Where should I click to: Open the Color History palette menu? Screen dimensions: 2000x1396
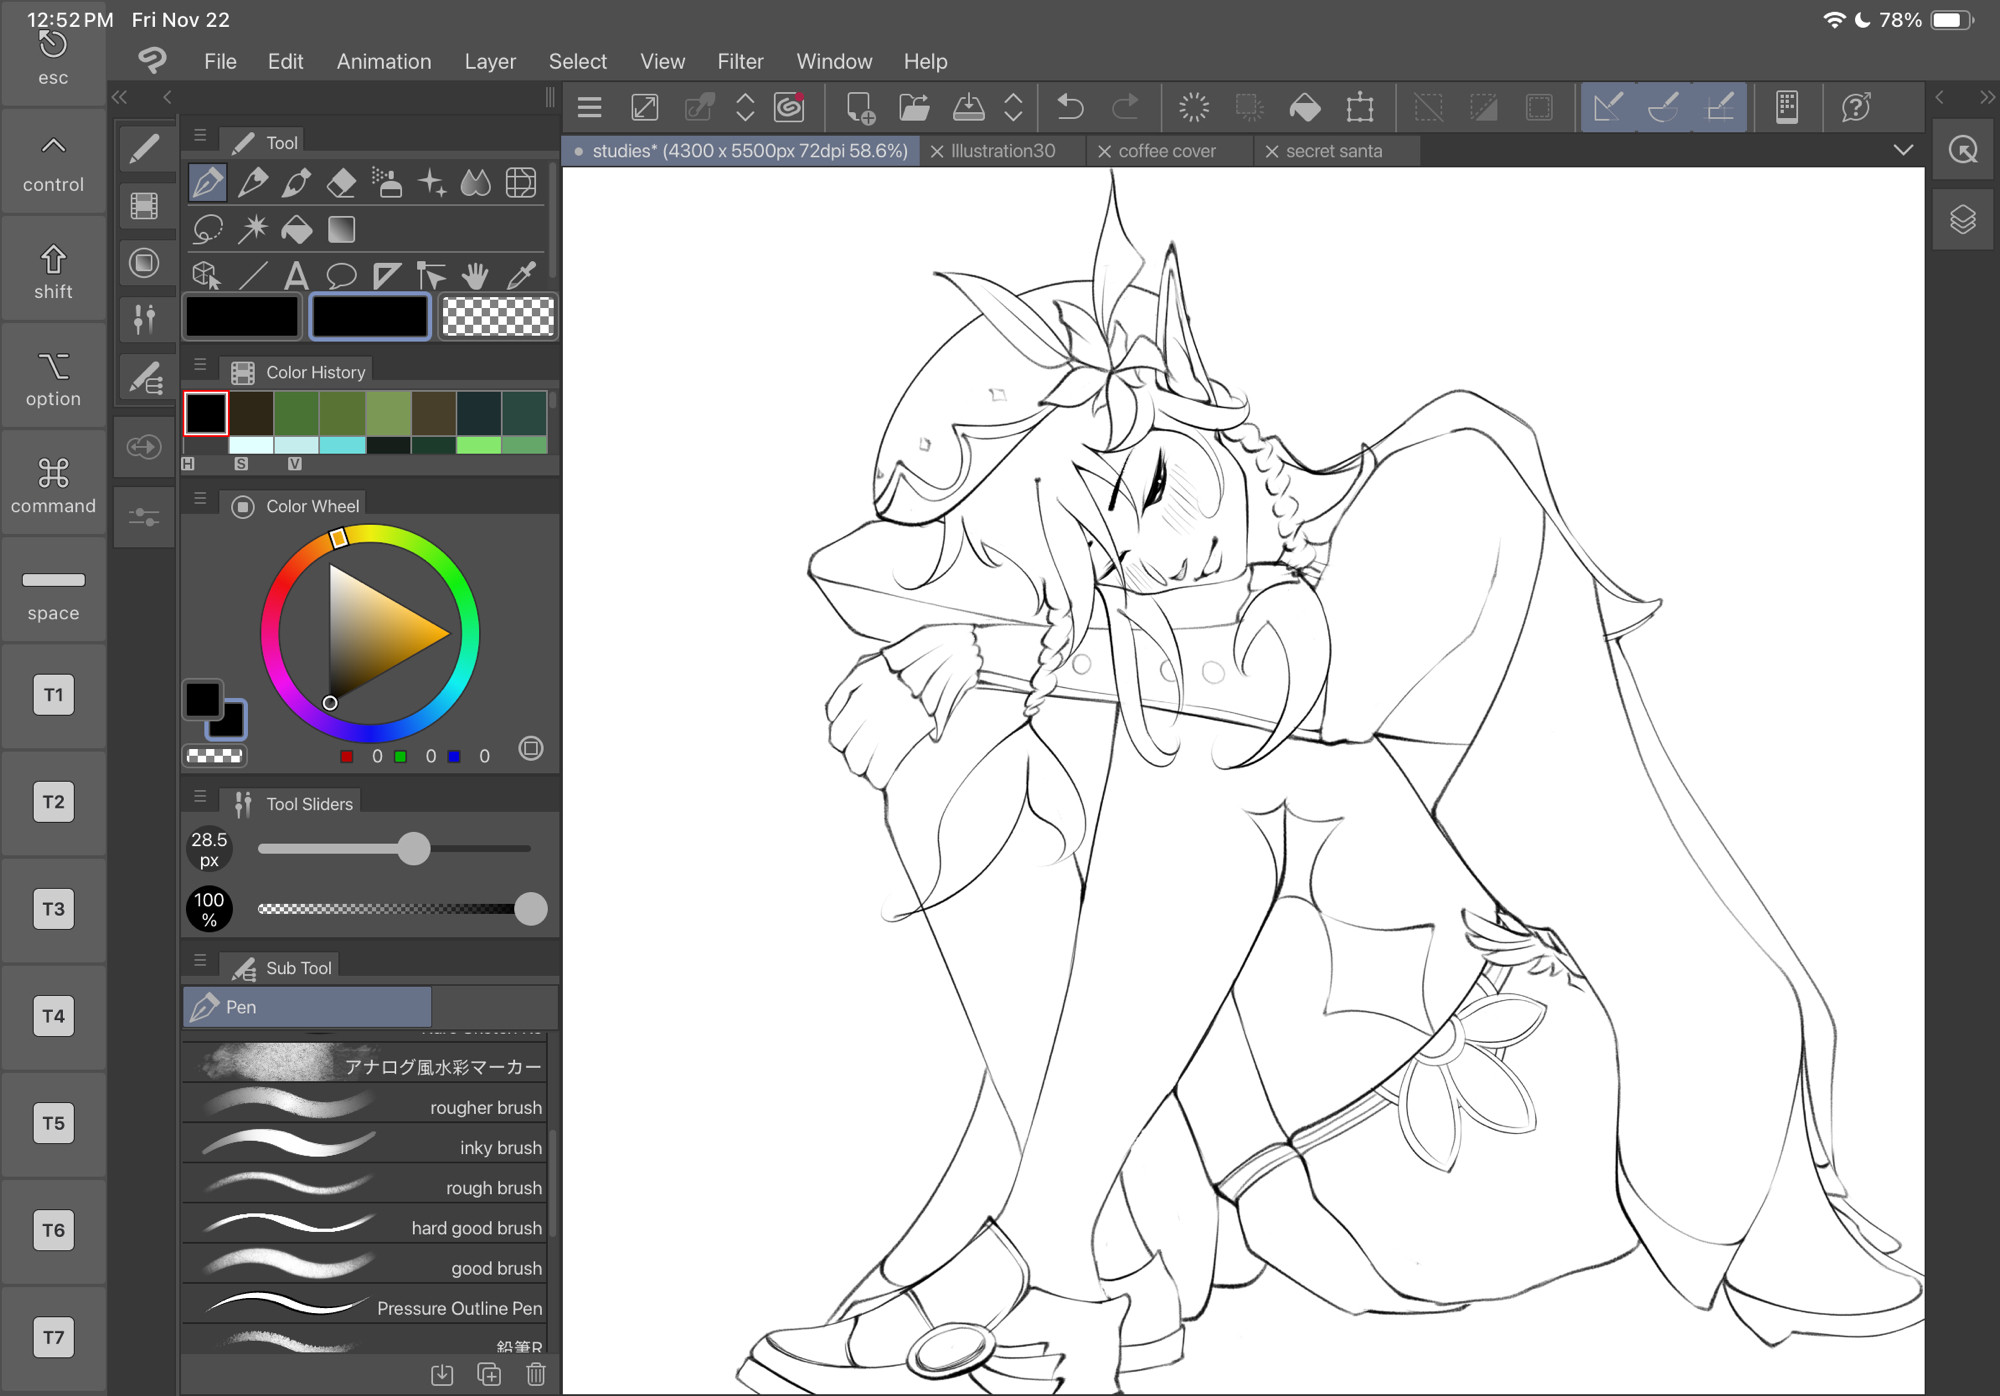click(x=200, y=365)
